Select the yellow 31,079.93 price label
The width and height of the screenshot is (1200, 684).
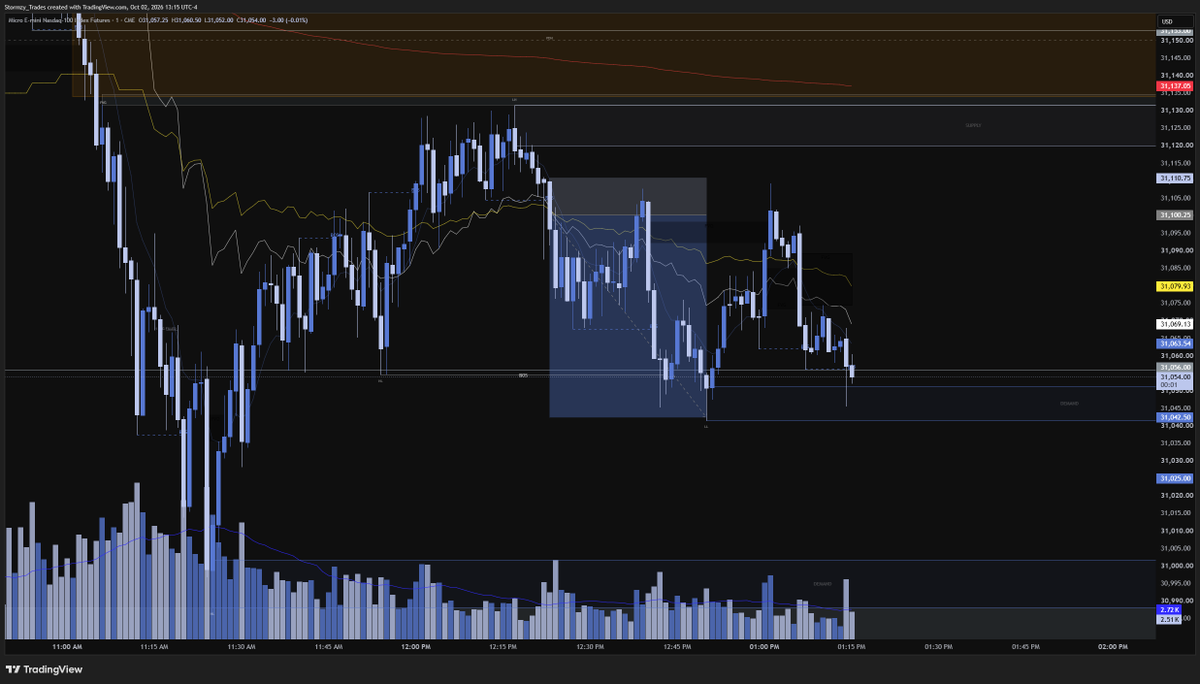pos(1174,286)
